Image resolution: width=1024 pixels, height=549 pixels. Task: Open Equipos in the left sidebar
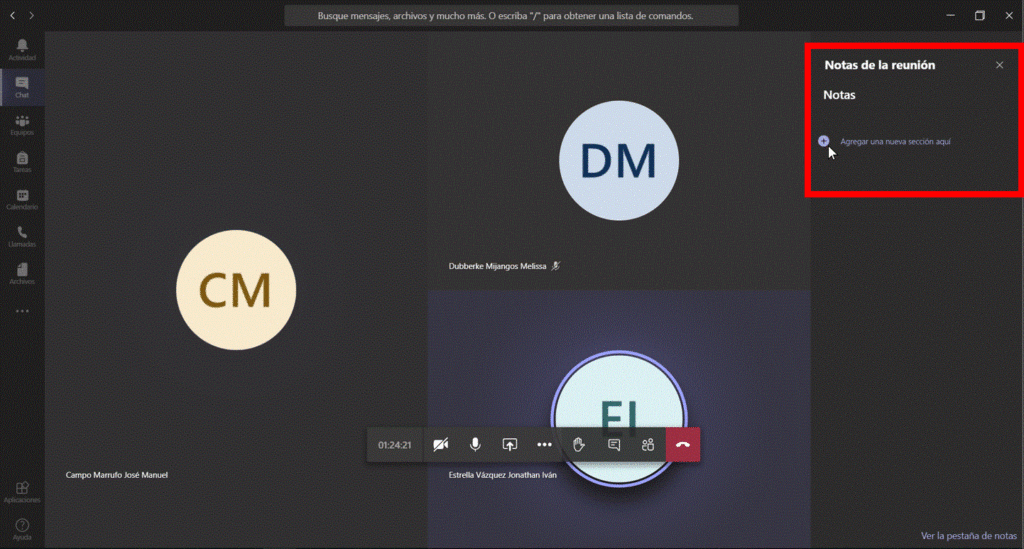[22, 124]
